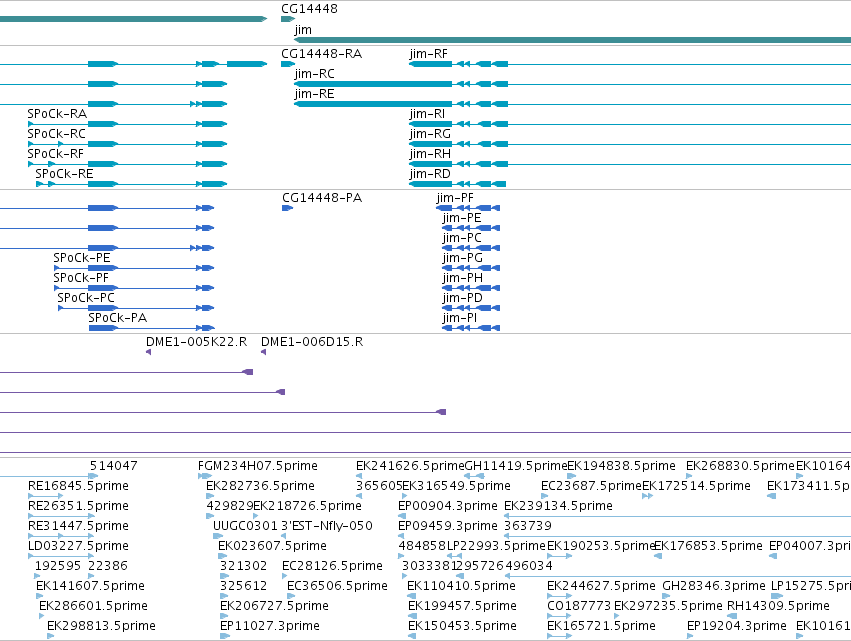Select the SPoCk-PA protein label
The image size is (851, 641).
tap(118, 318)
